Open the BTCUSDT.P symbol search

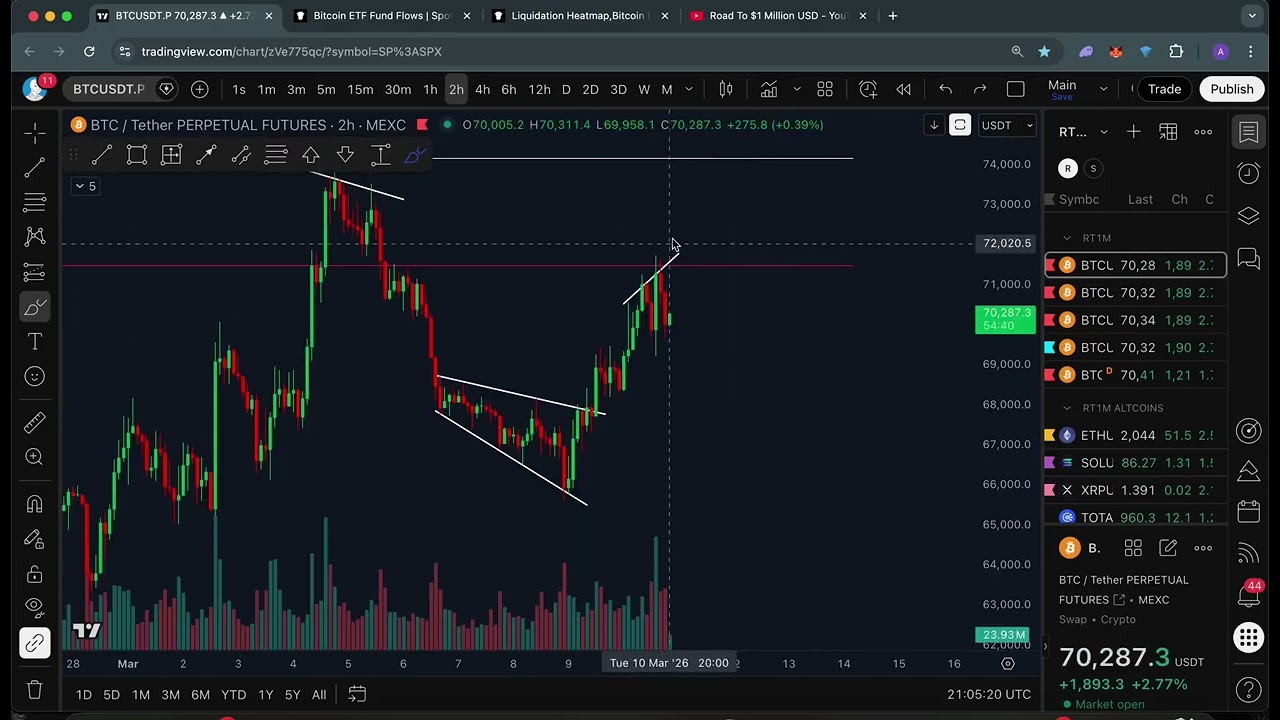108,89
